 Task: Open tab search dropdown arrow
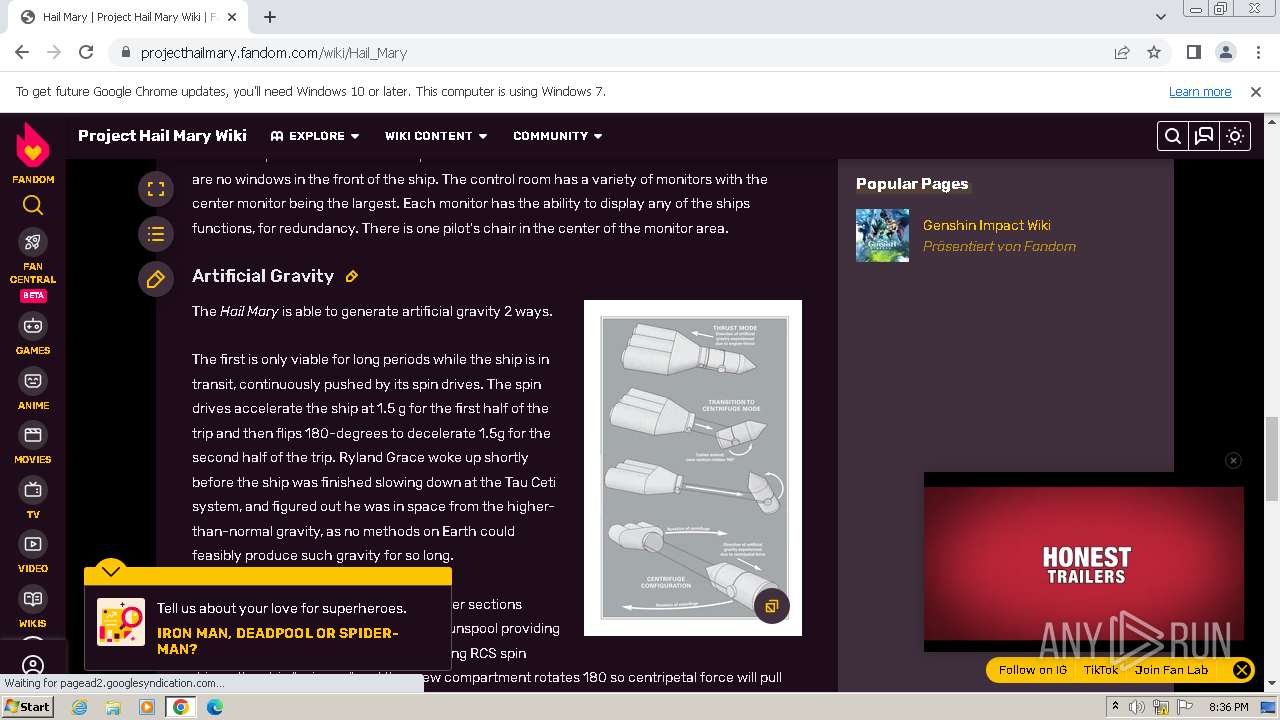pos(1160,16)
